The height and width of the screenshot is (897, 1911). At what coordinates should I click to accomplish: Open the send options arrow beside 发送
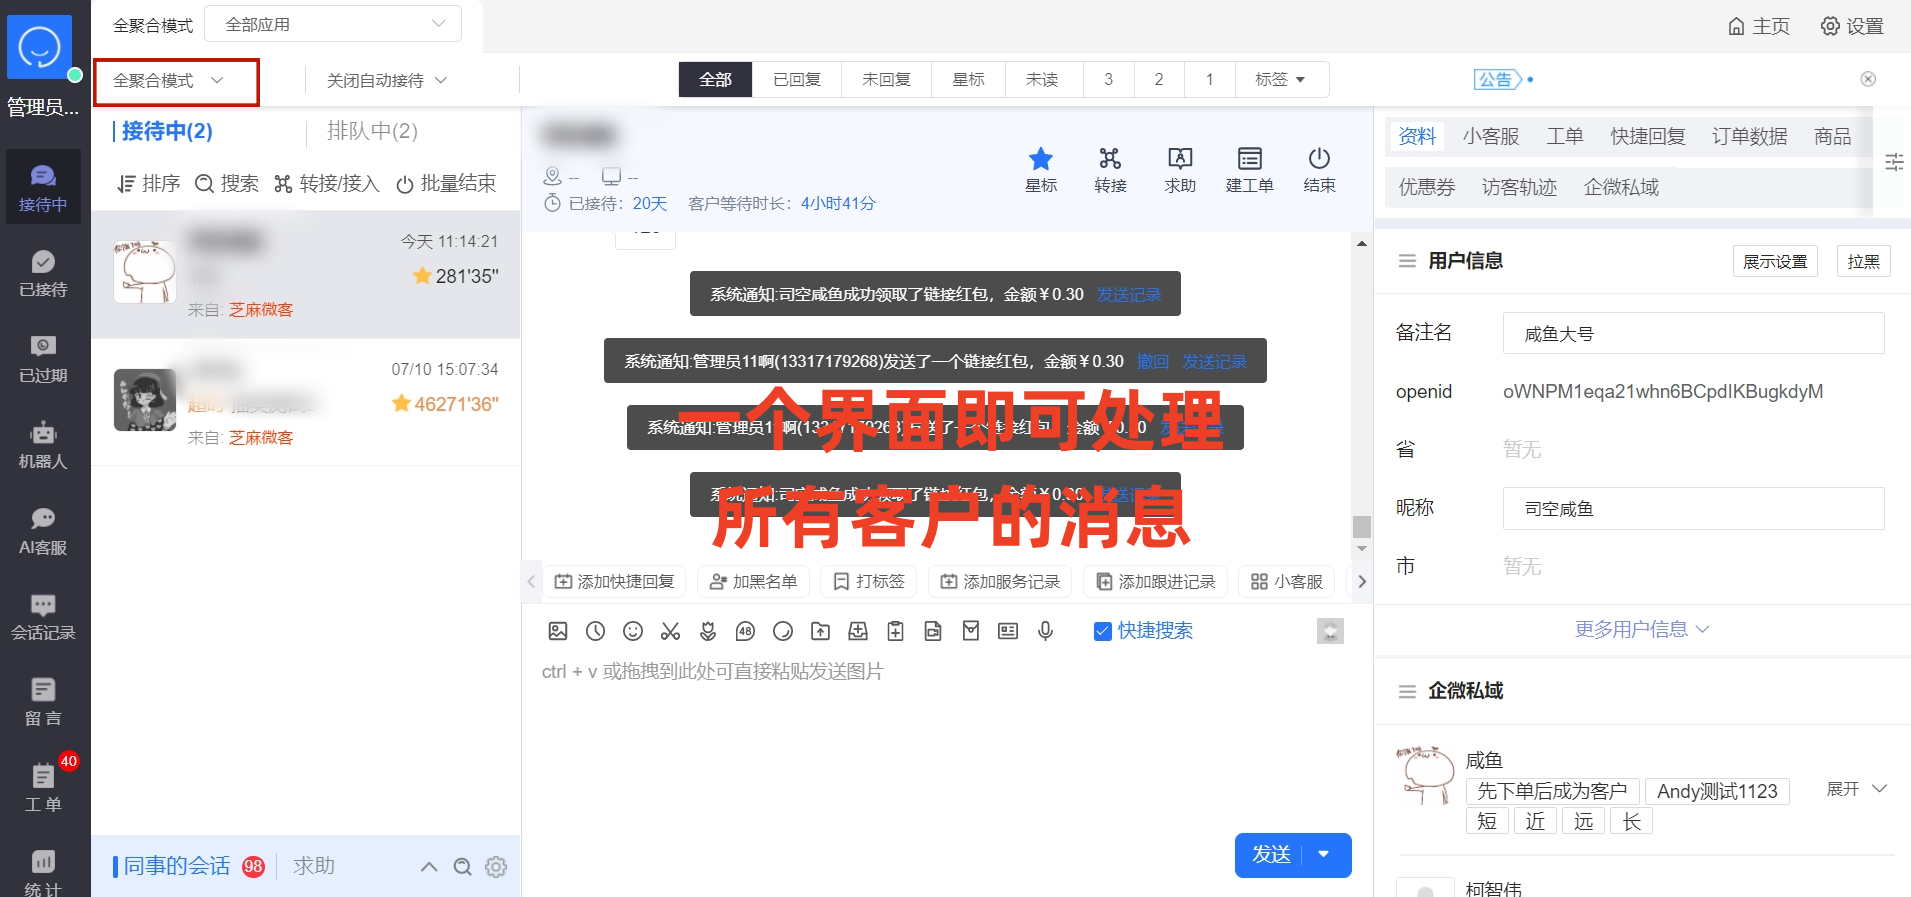tap(1324, 854)
